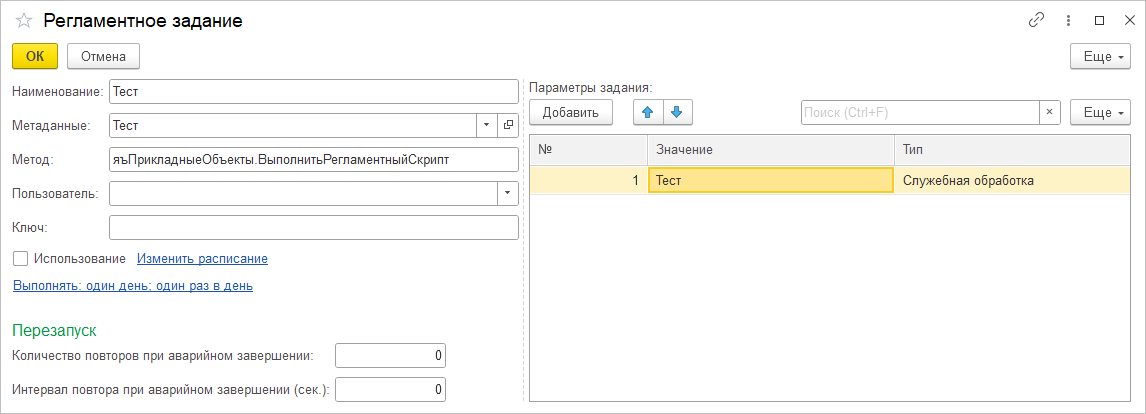Open the Еще menu beside search
This screenshot has width=1146, height=414.
coord(1100,112)
